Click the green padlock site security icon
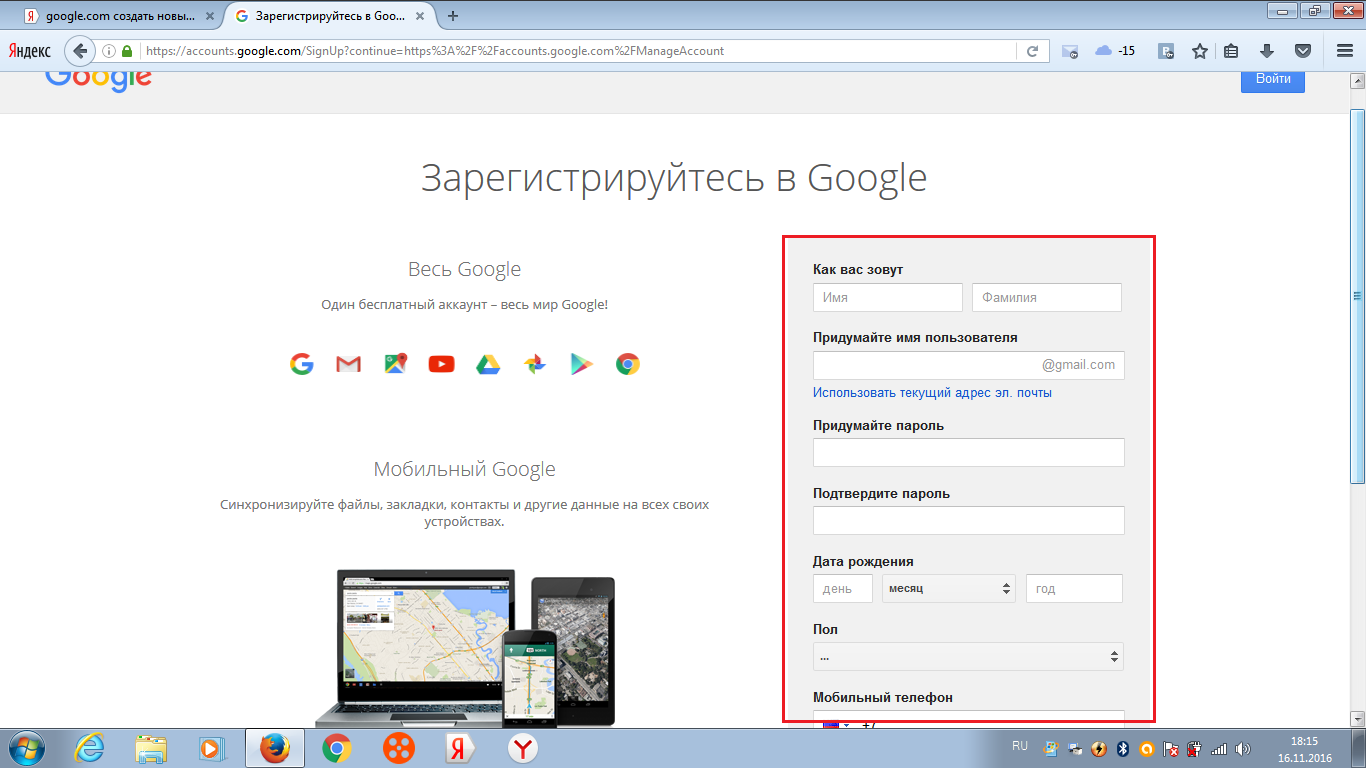Viewport: 1366px width, 768px height. (127, 51)
